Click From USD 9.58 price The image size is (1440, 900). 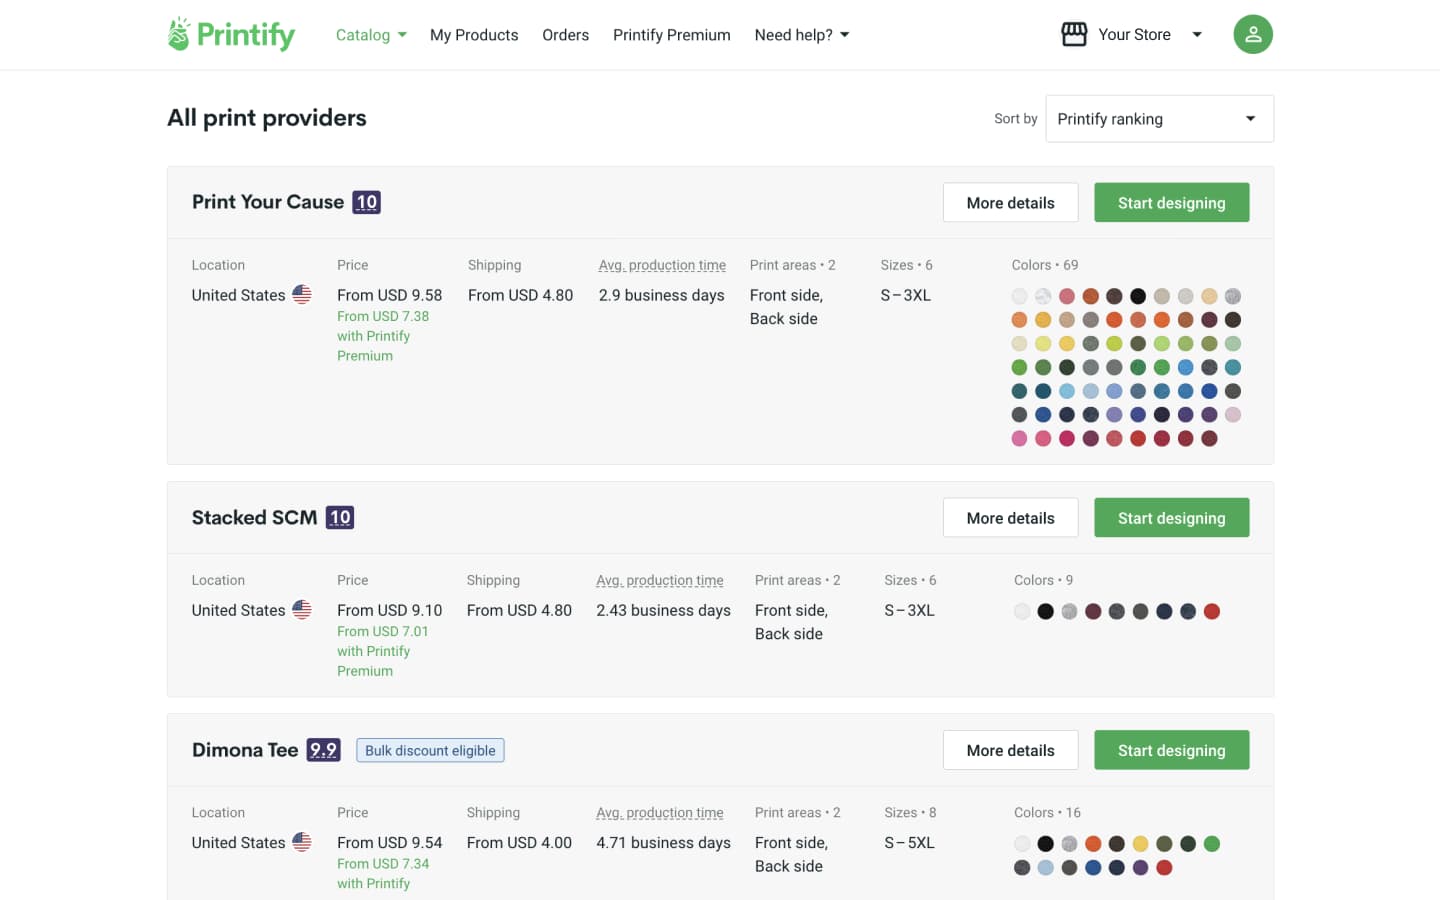pyautogui.click(x=389, y=295)
